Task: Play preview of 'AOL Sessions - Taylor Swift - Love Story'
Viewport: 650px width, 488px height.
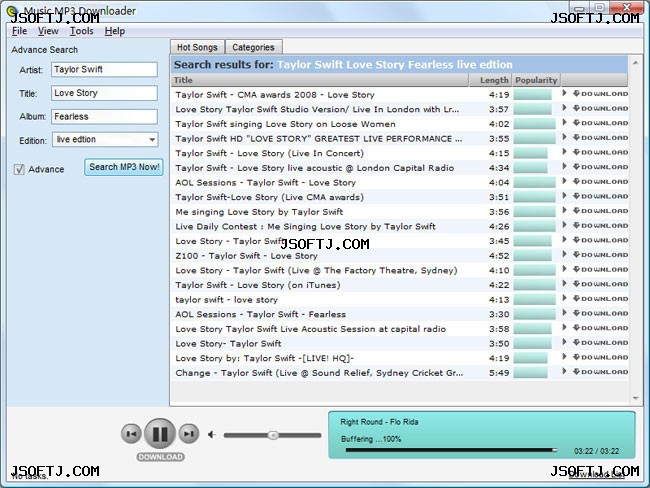Action: (564, 181)
